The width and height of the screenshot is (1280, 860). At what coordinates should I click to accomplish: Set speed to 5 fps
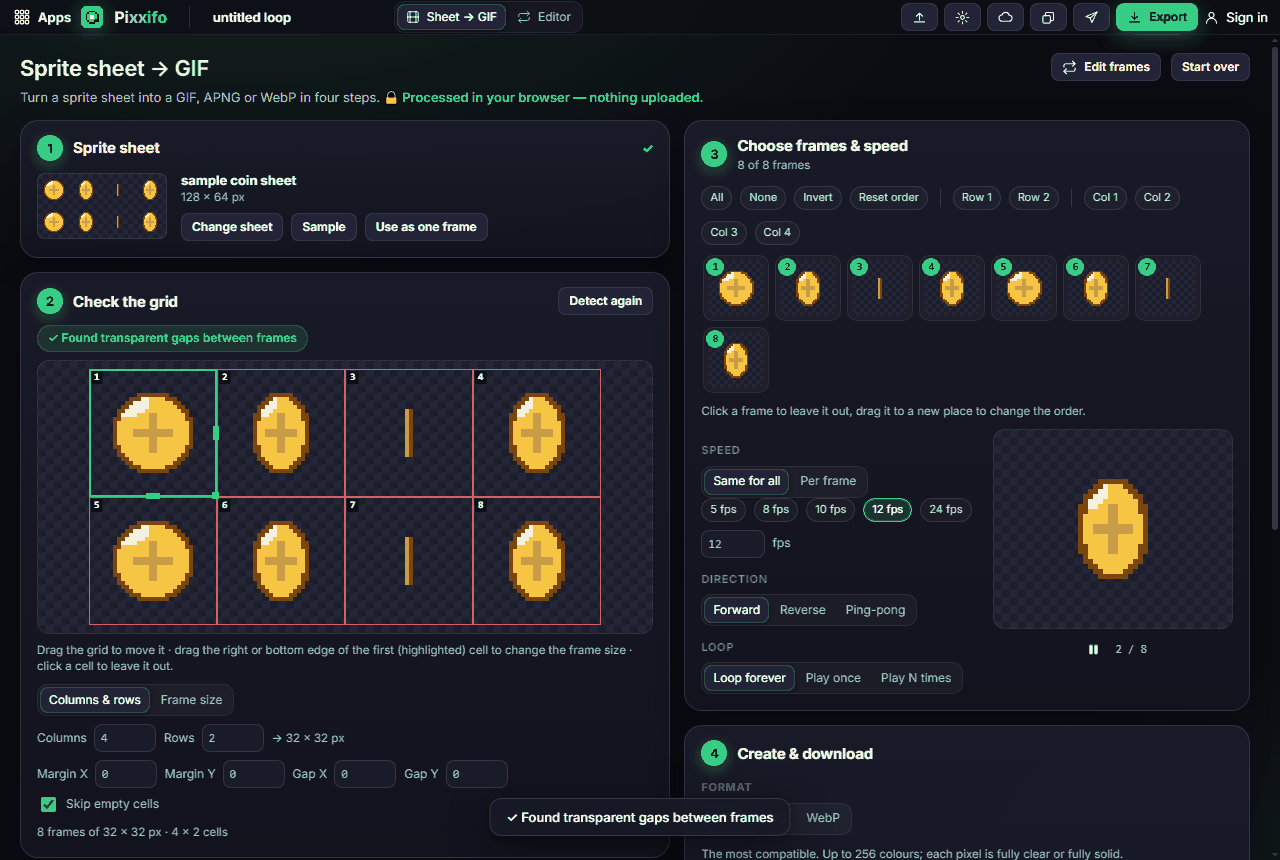tap(723, 510)
